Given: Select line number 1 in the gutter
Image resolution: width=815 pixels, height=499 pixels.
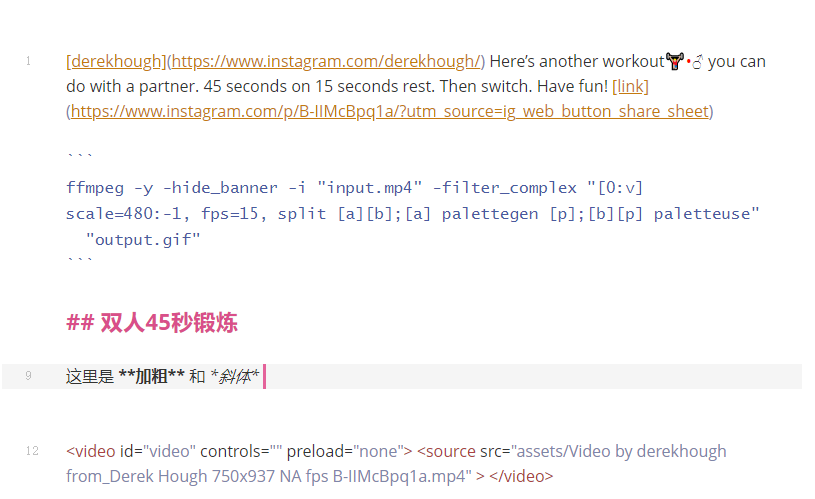Looking at the screenshot, I should [28, 61].
